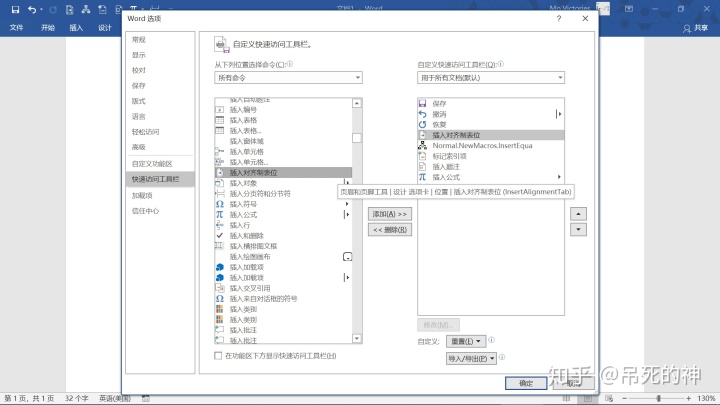
Task: Open the 设计 ribbon tab
Action: click(104, 28)
